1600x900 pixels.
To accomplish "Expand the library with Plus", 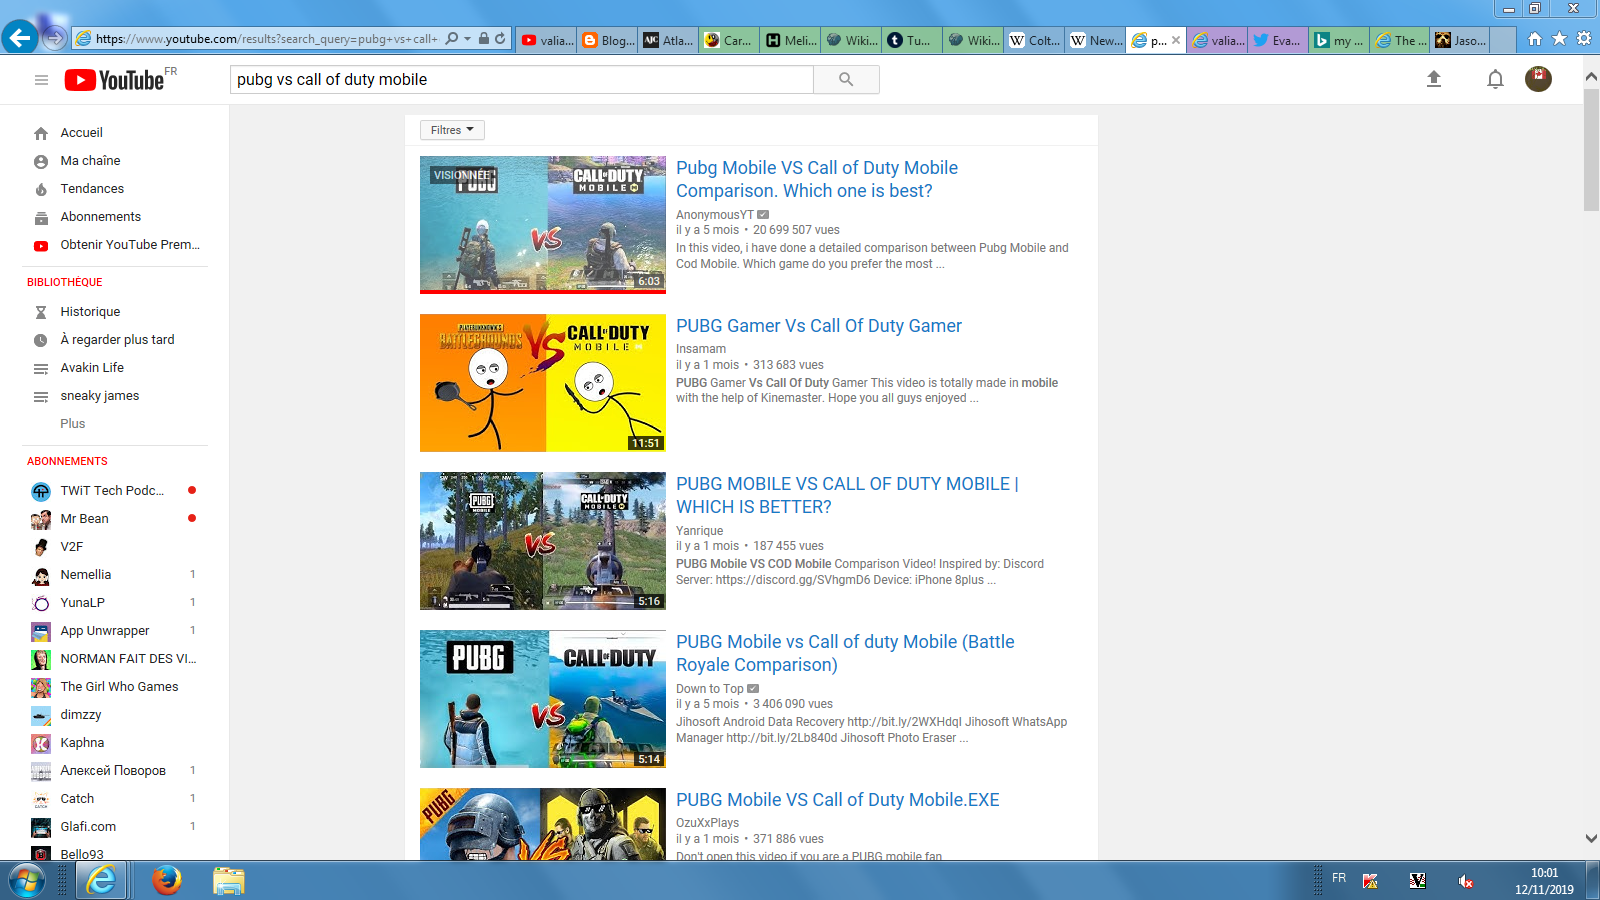I will pyautogui.click(x=73, y=424).
